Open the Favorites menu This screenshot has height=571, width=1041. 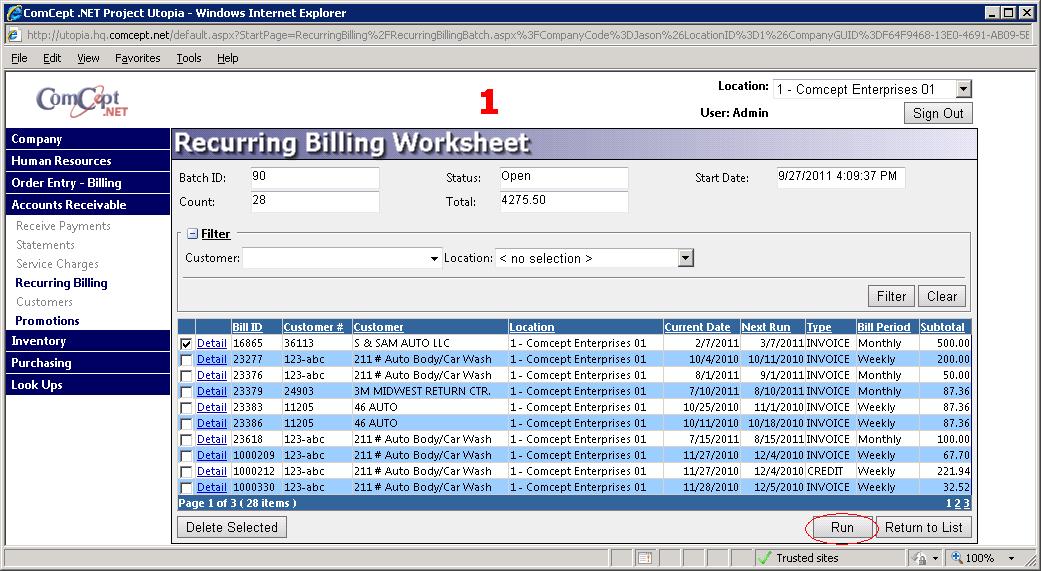[137, 58]
